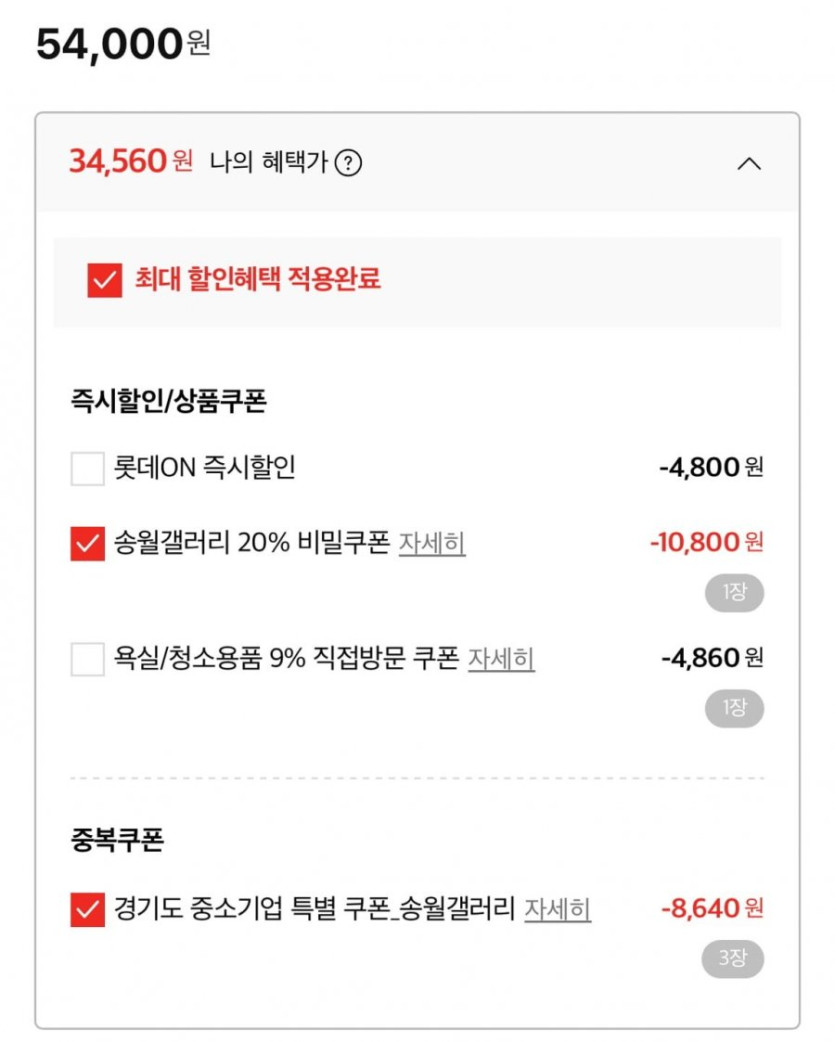Click the question mark help icon beside 나의 혜택가
Screen dimensions: 835x1042
[x=347, y=162]
